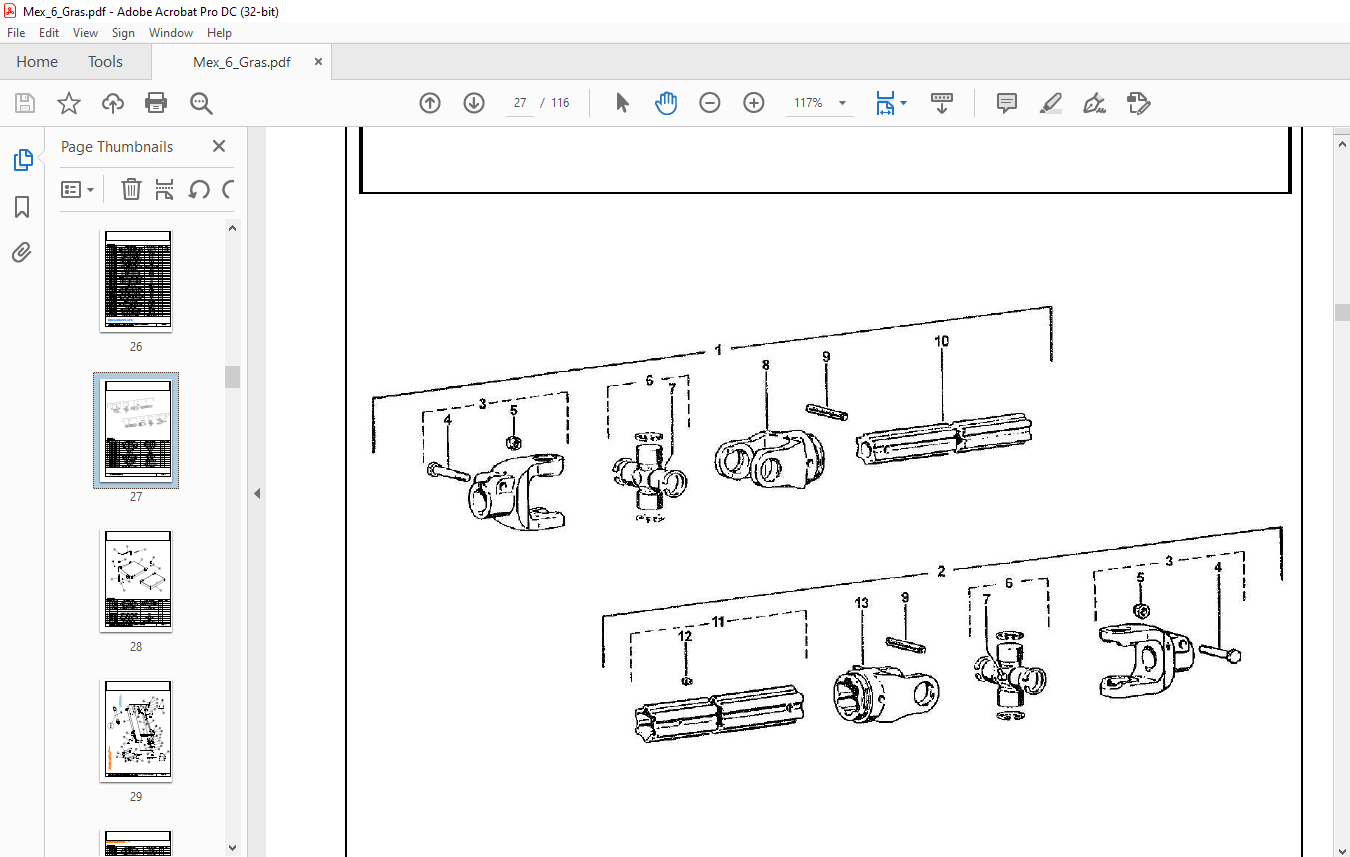Select the page 28 thumbnail
1350x857 pixels.
coord(136,581)
